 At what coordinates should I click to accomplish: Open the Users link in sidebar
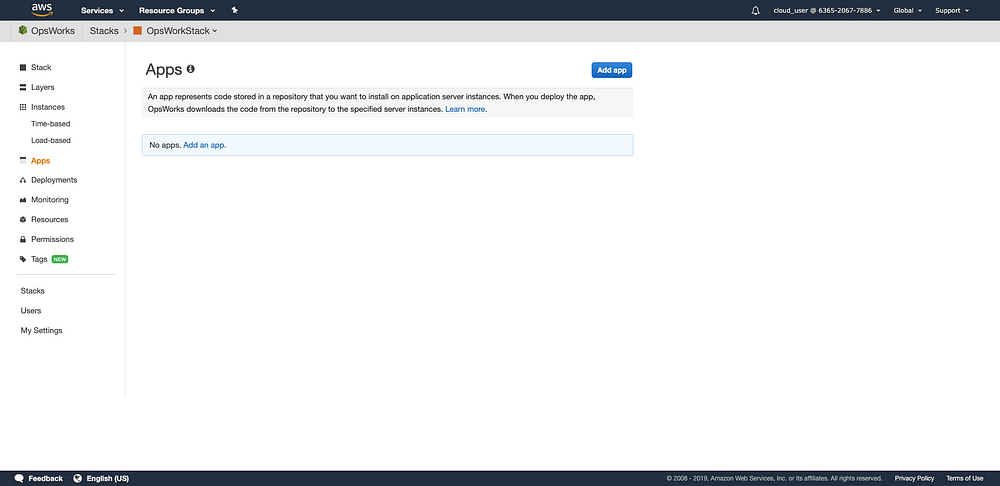pyautogui.click(x=31, y=311)
